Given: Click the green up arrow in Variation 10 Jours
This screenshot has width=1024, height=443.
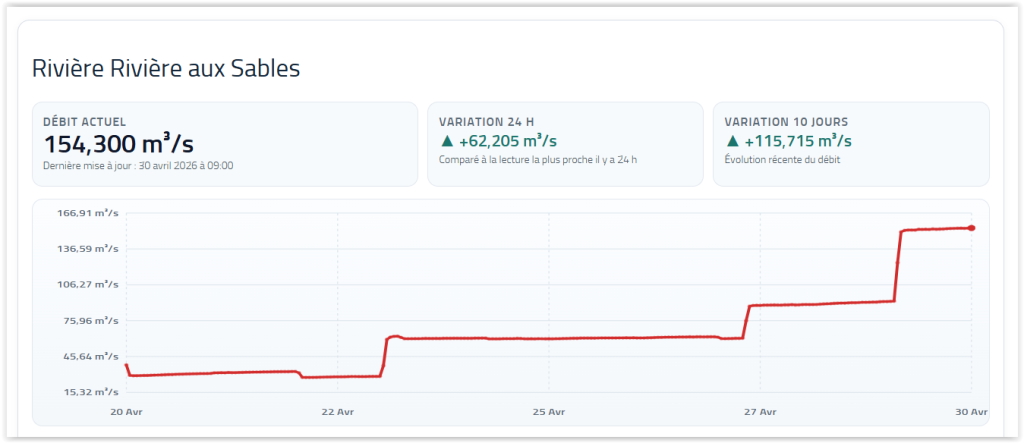Looking at the screenshot, I should pos(732,141).
